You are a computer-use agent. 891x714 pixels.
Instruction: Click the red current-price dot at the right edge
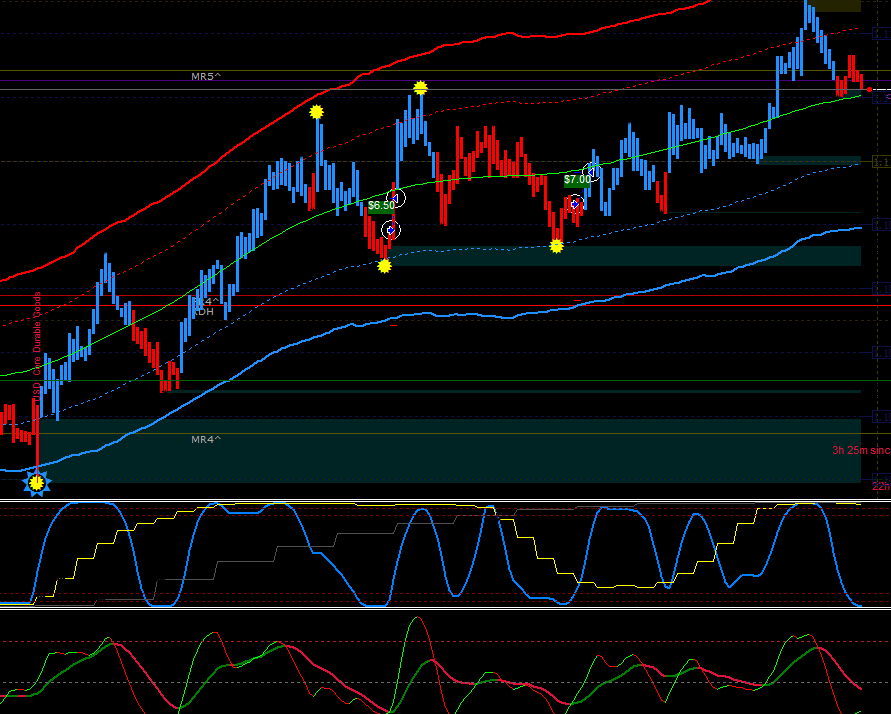click(x=869, y=90)
